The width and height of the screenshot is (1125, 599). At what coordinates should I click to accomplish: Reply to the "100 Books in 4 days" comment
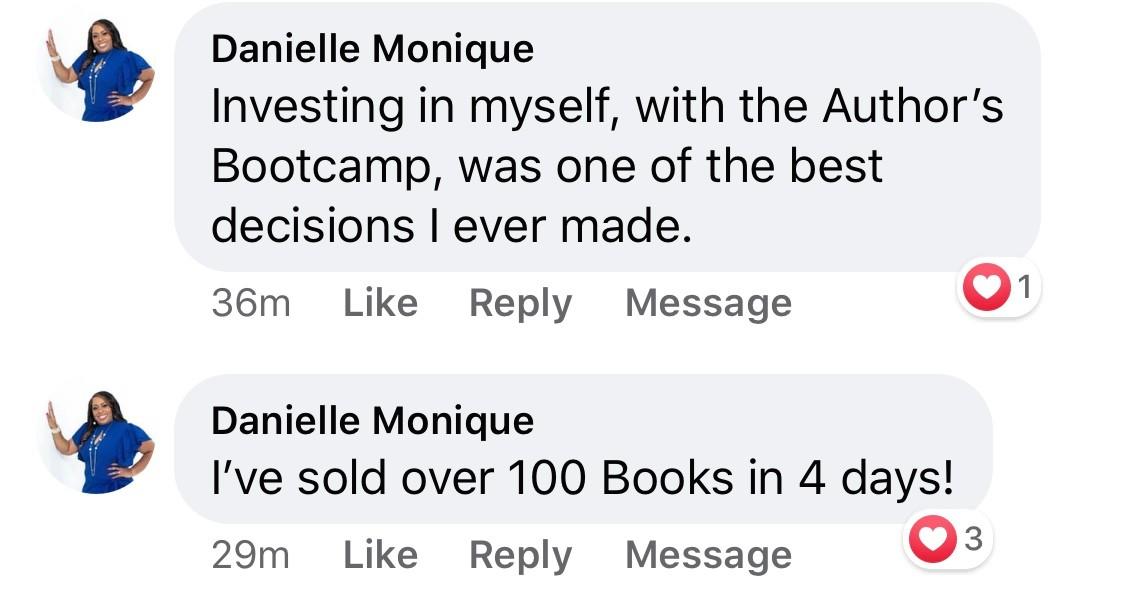(x=520, y=555)
